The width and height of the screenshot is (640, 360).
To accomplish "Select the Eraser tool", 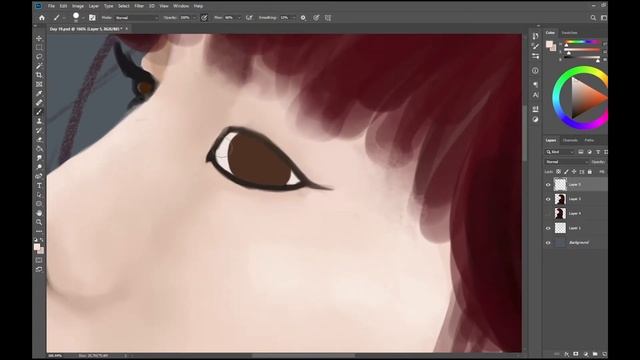I will [x=39, y=140].
